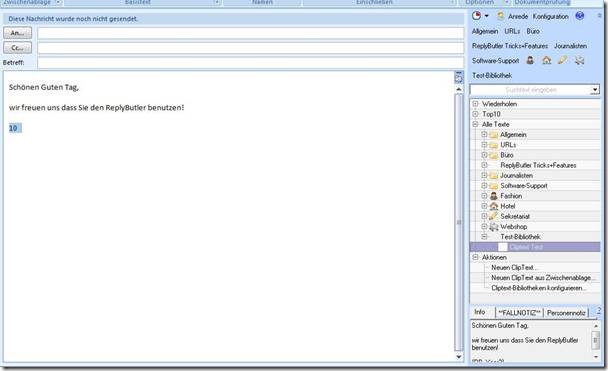Collapse the Alle Texte tree node
This screenshot has height=371, width=608.
coord(475,124)
